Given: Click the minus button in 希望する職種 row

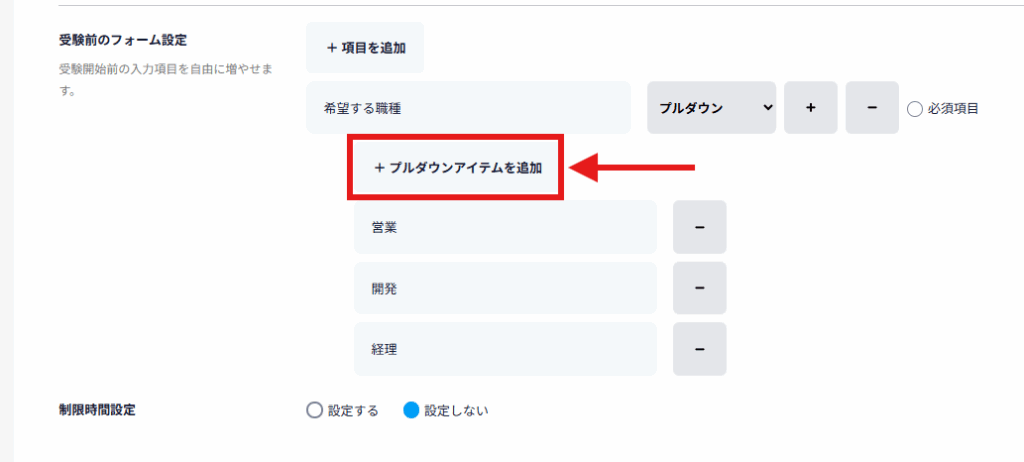Looking at the screenshot, I should pyautogui.click(x=872, y=108).
